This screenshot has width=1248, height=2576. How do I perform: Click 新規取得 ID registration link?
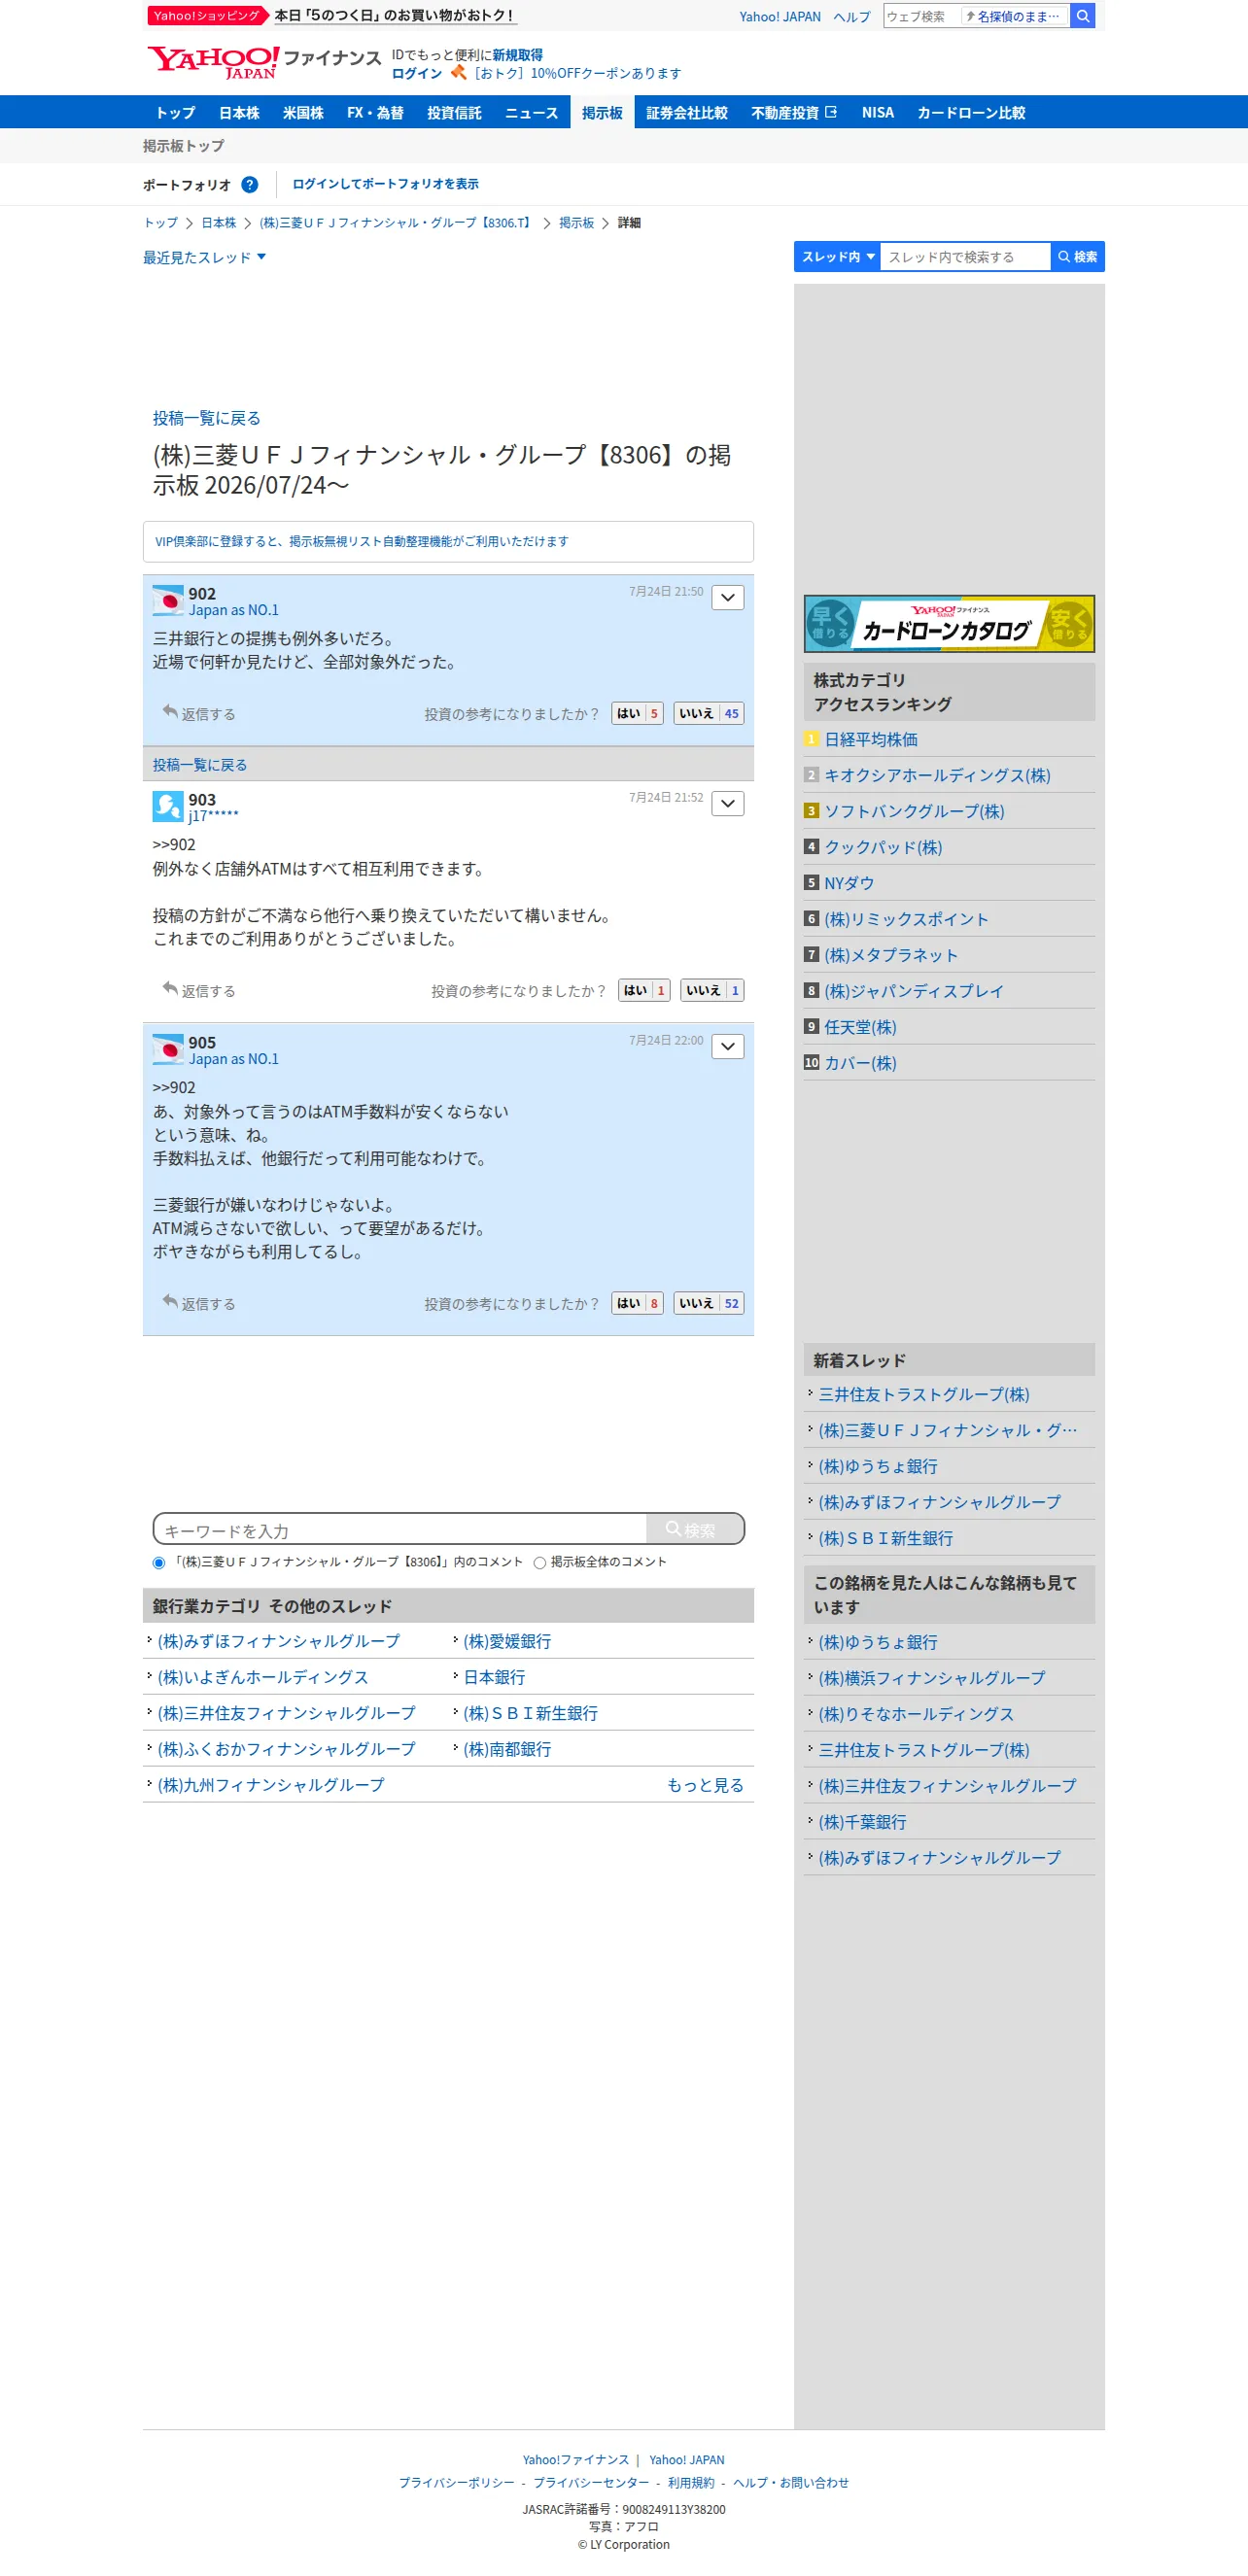(x=517, y=55)
